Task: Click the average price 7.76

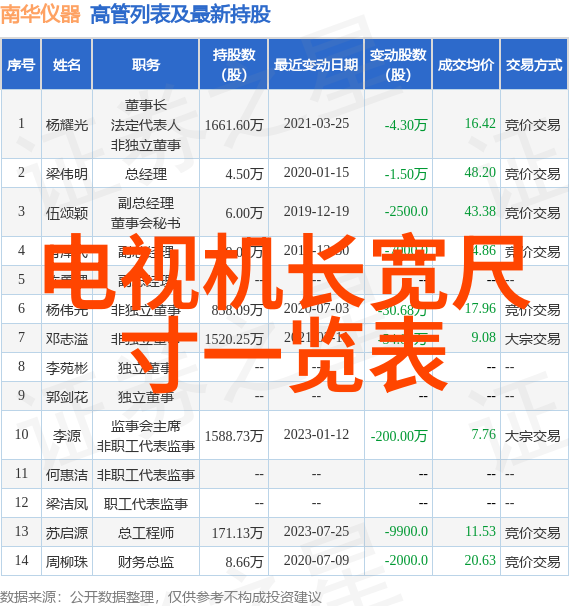Action: pos(483,434)
